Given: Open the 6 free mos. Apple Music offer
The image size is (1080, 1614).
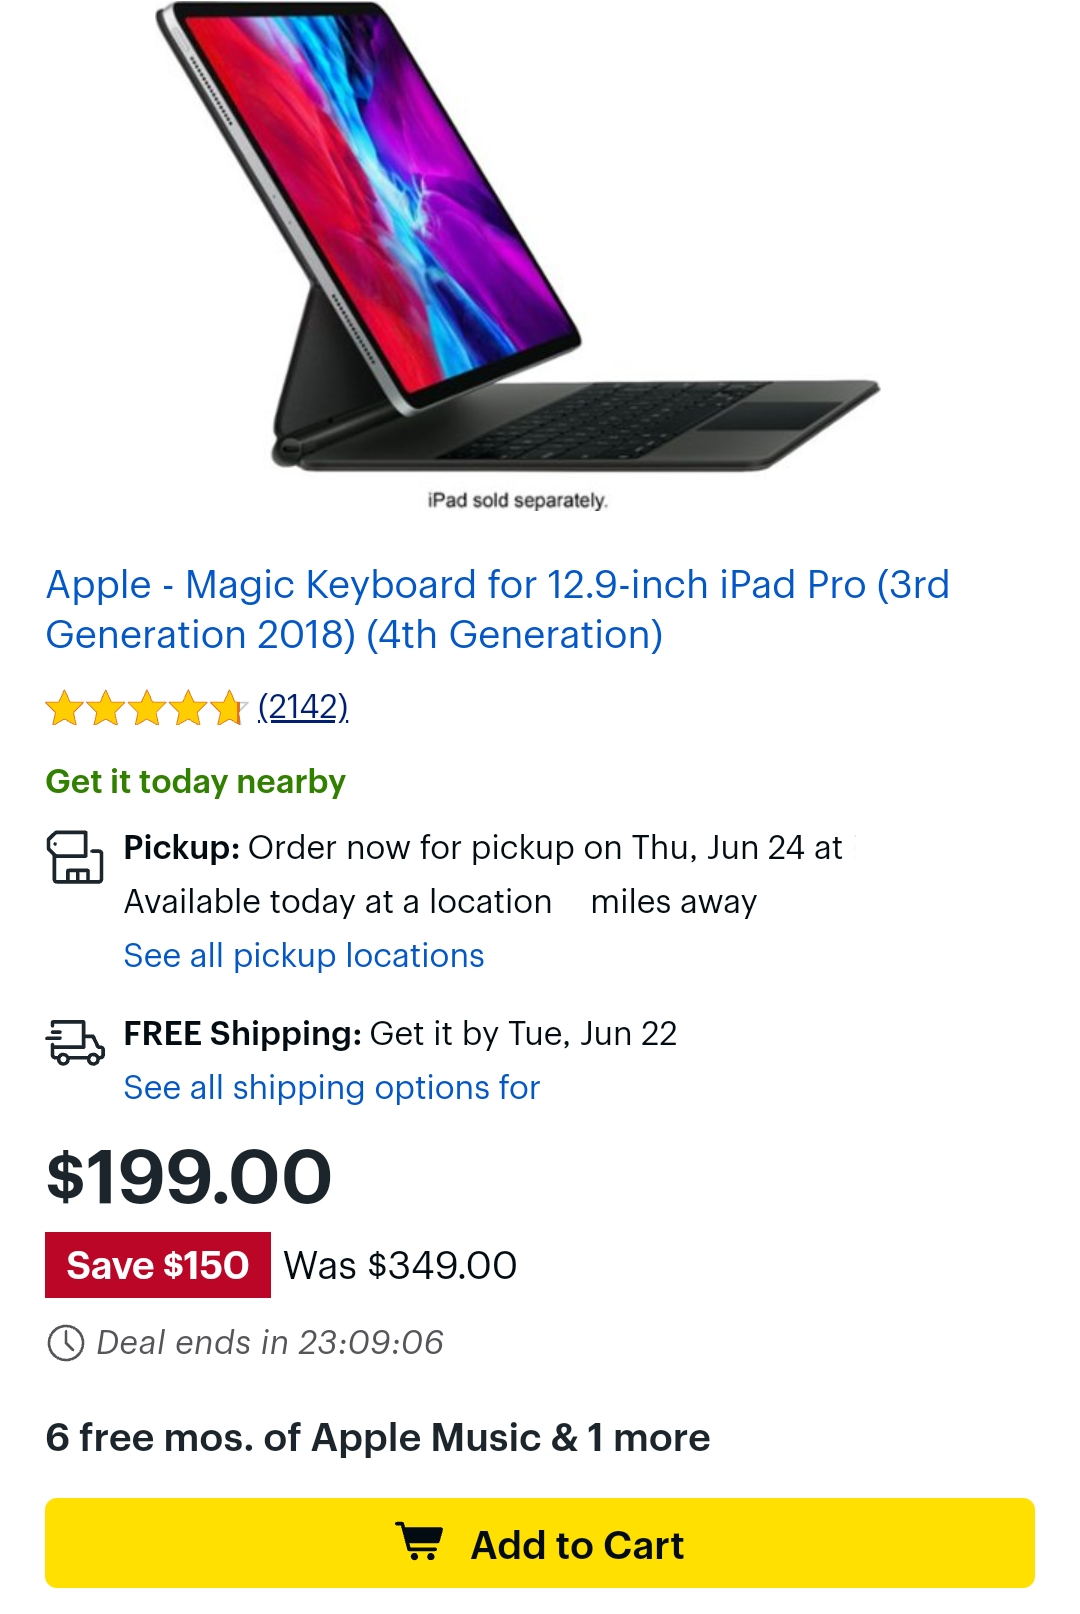Looking at the screenshot, I should coord(378,1438).
